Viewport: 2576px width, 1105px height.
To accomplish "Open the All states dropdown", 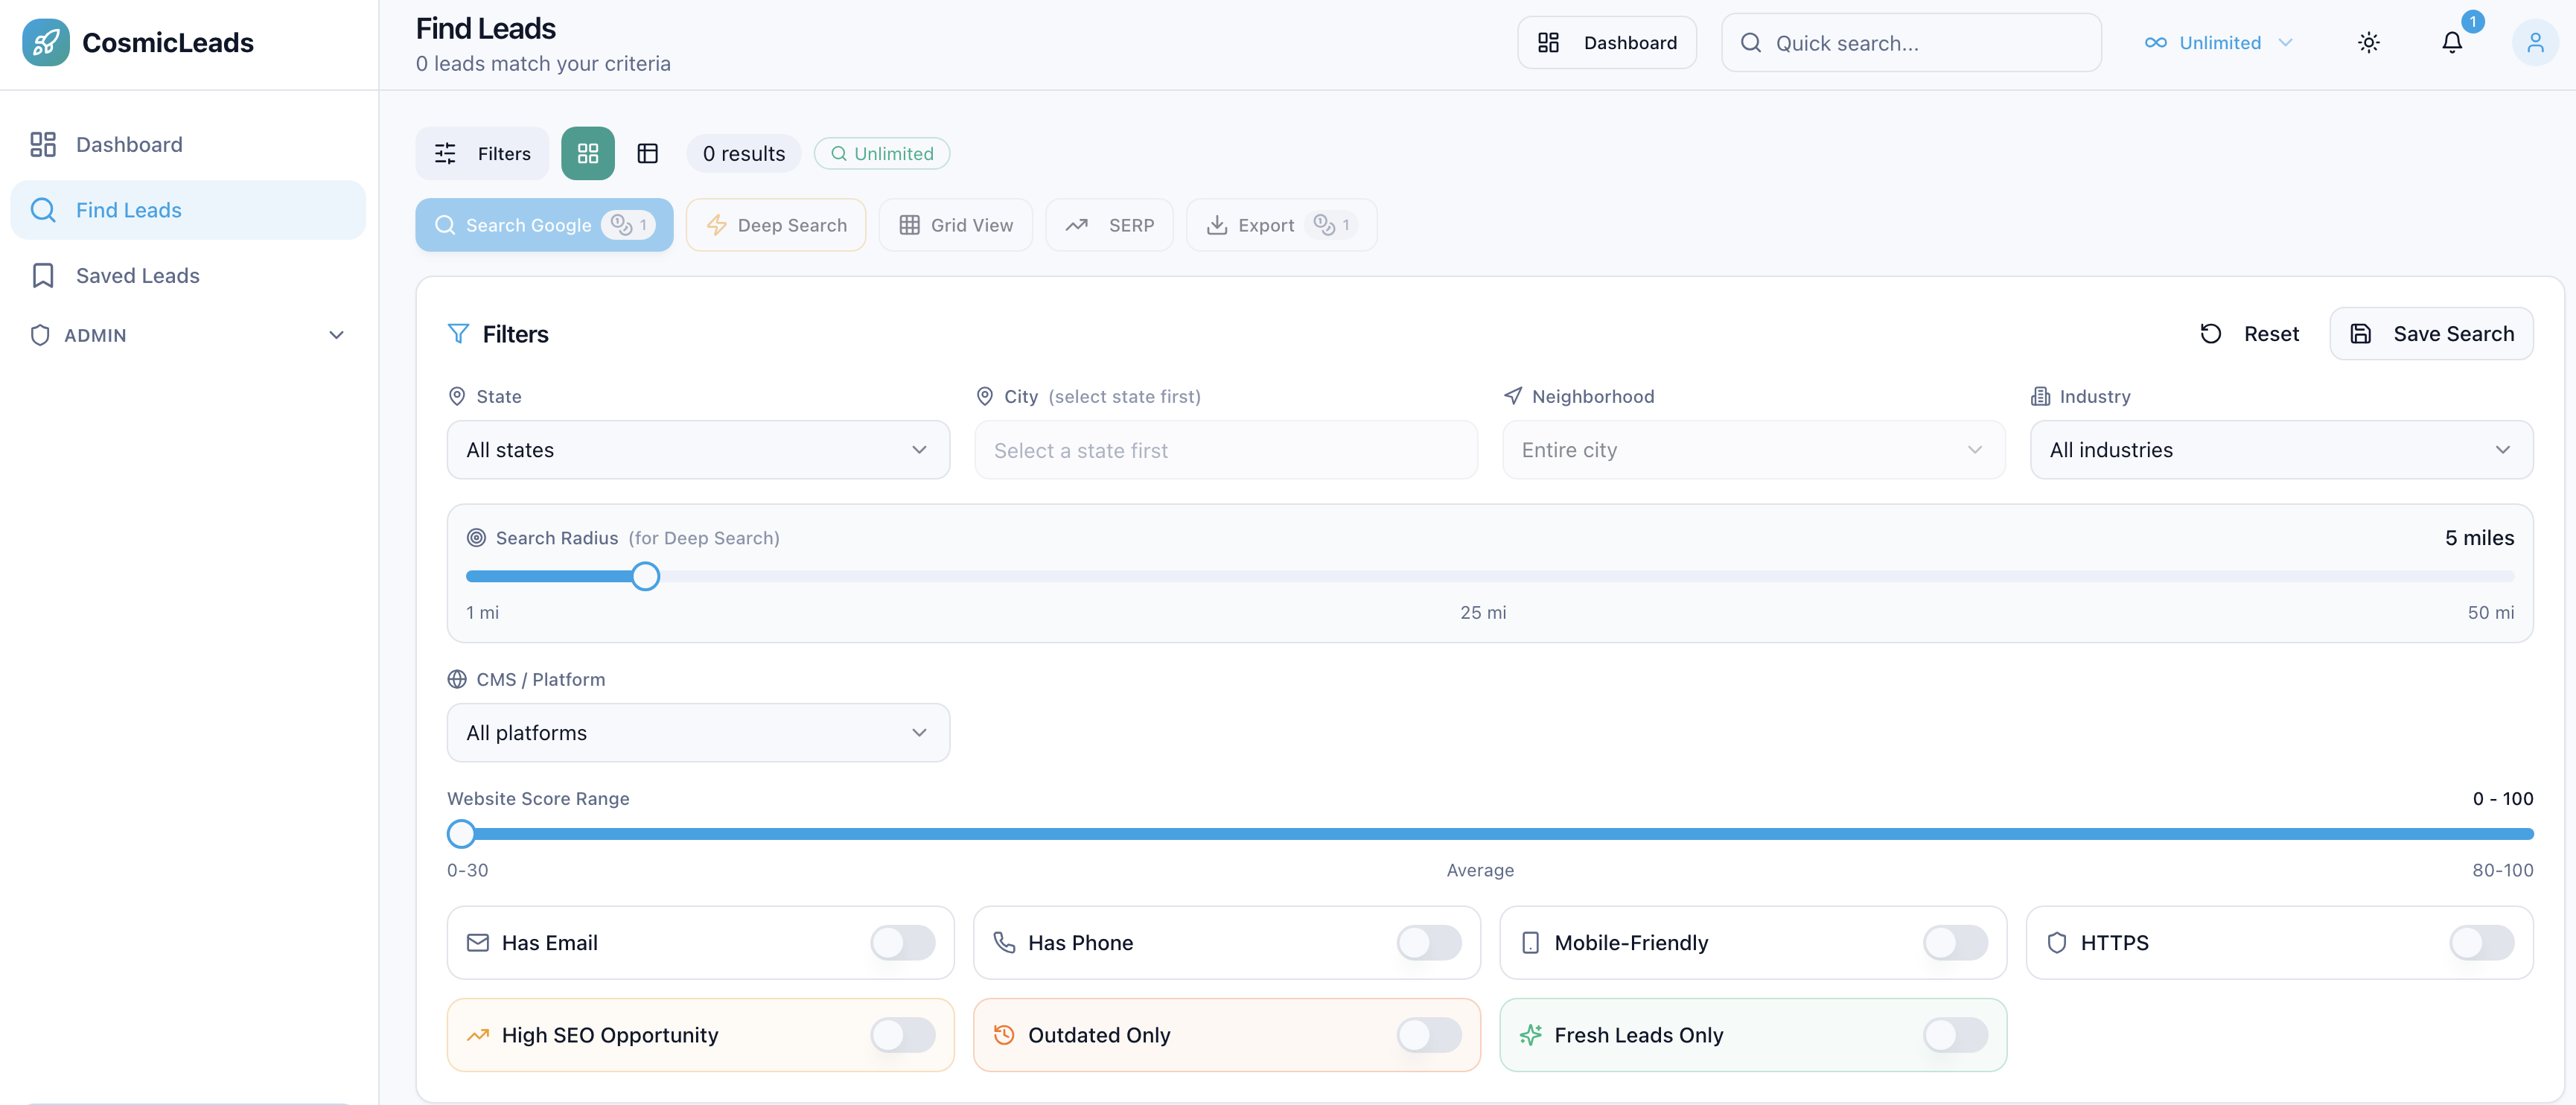I will tap(698, 449).
